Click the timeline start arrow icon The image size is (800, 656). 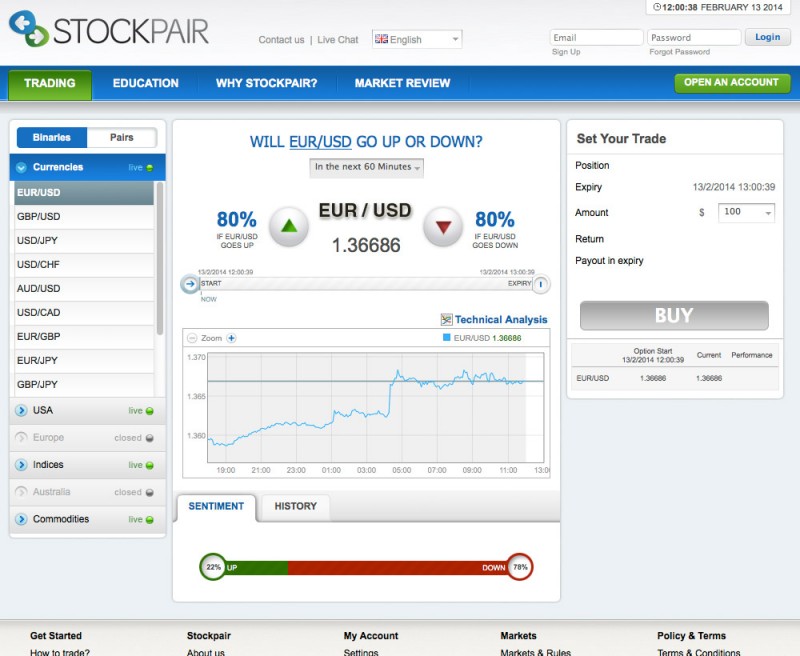click(190, 284)
